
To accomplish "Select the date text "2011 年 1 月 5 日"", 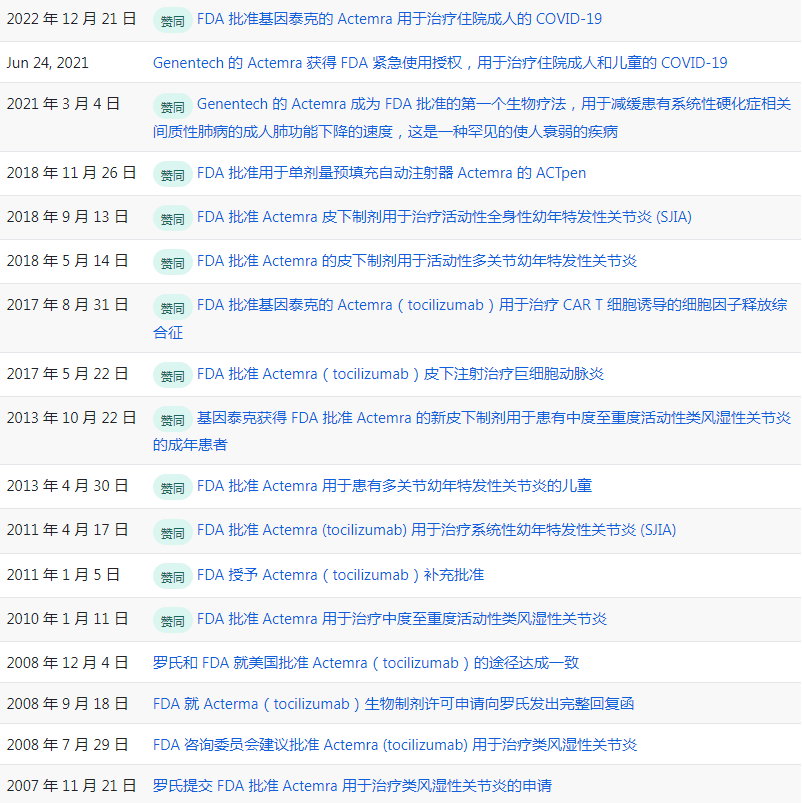I will click(63, 574).
